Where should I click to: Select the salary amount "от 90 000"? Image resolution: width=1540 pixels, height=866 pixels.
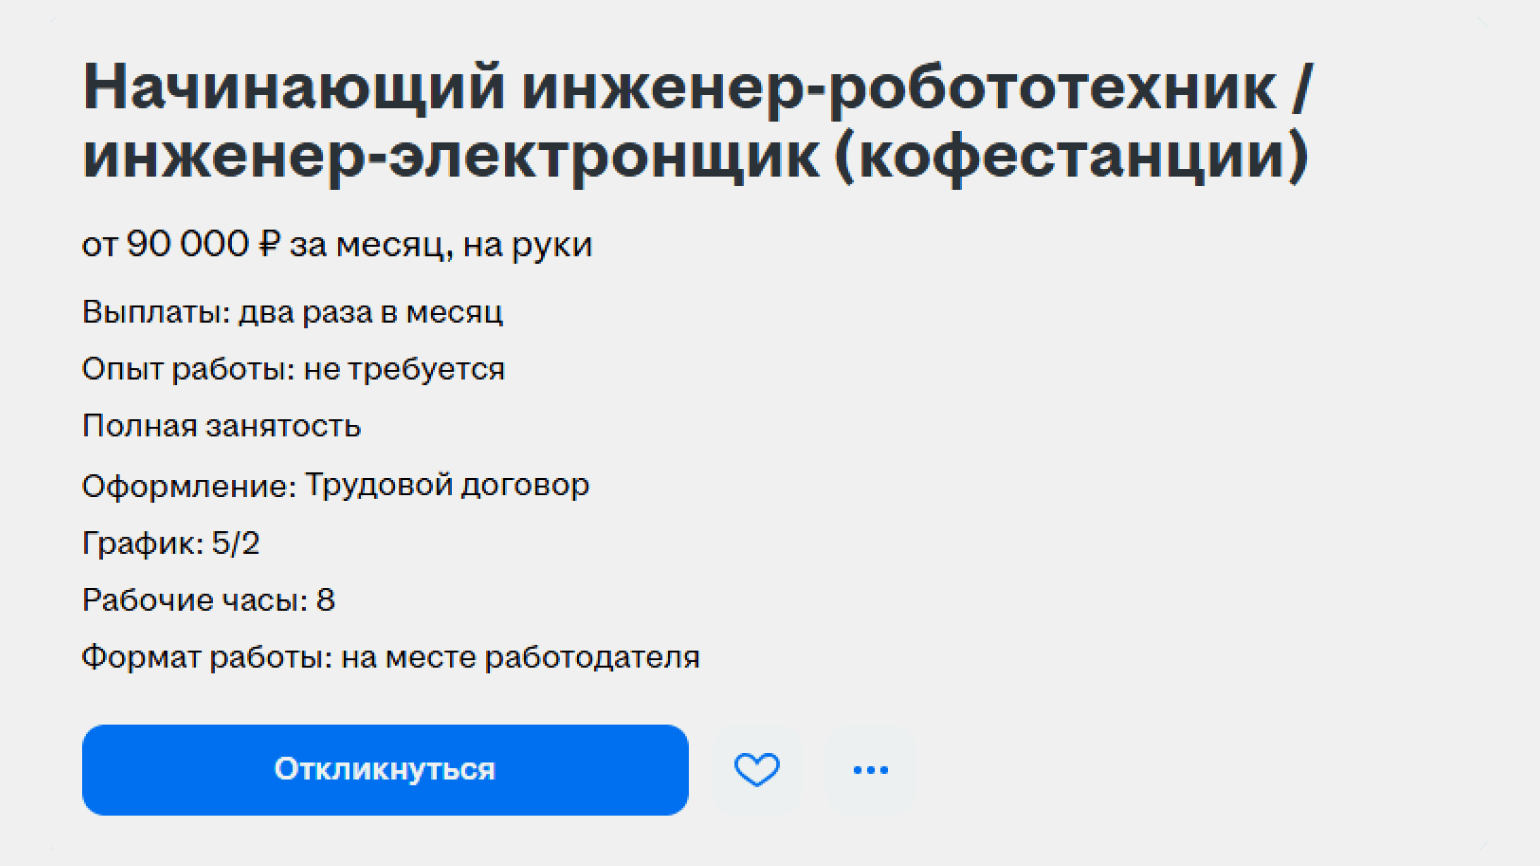165,244
